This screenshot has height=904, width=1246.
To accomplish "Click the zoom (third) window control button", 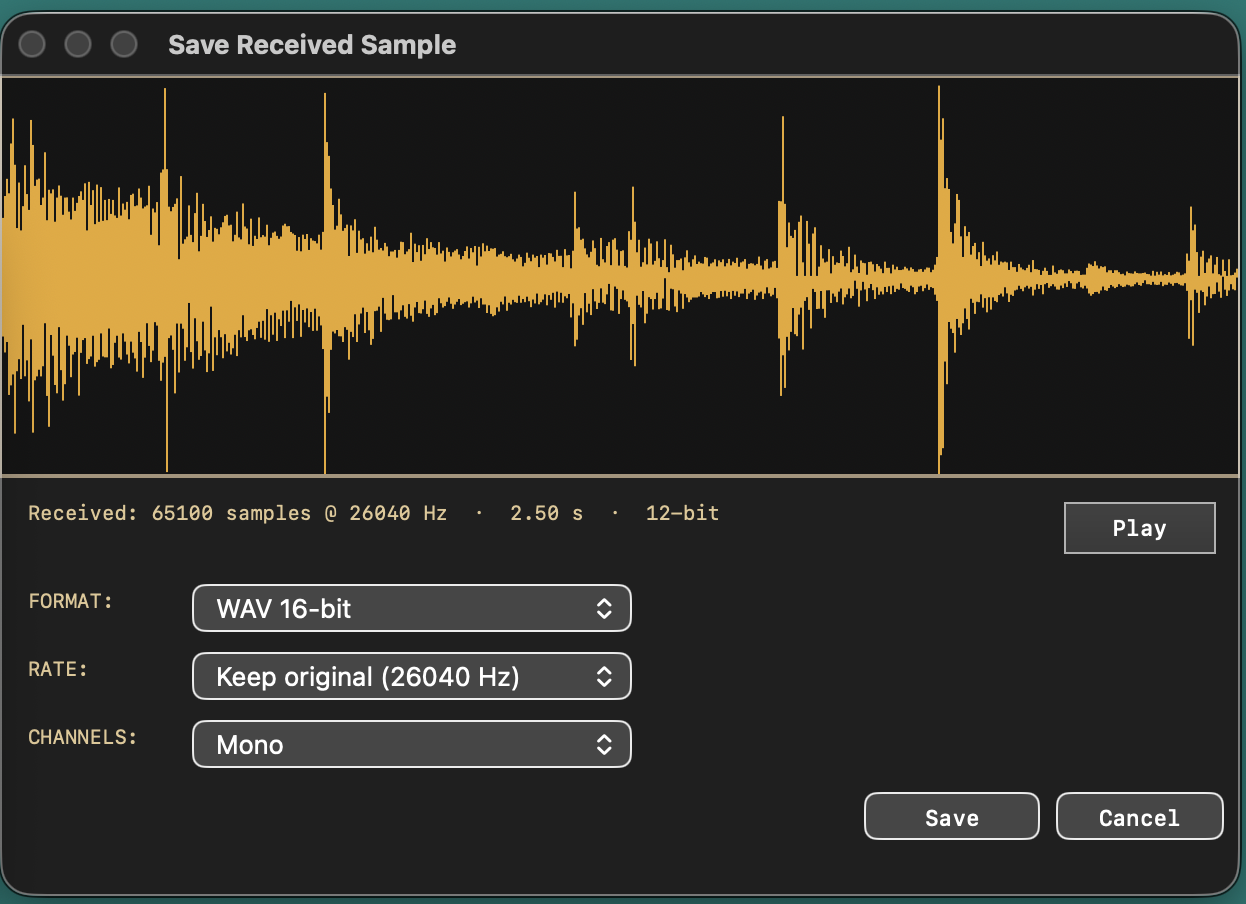I will click(123, 44).
